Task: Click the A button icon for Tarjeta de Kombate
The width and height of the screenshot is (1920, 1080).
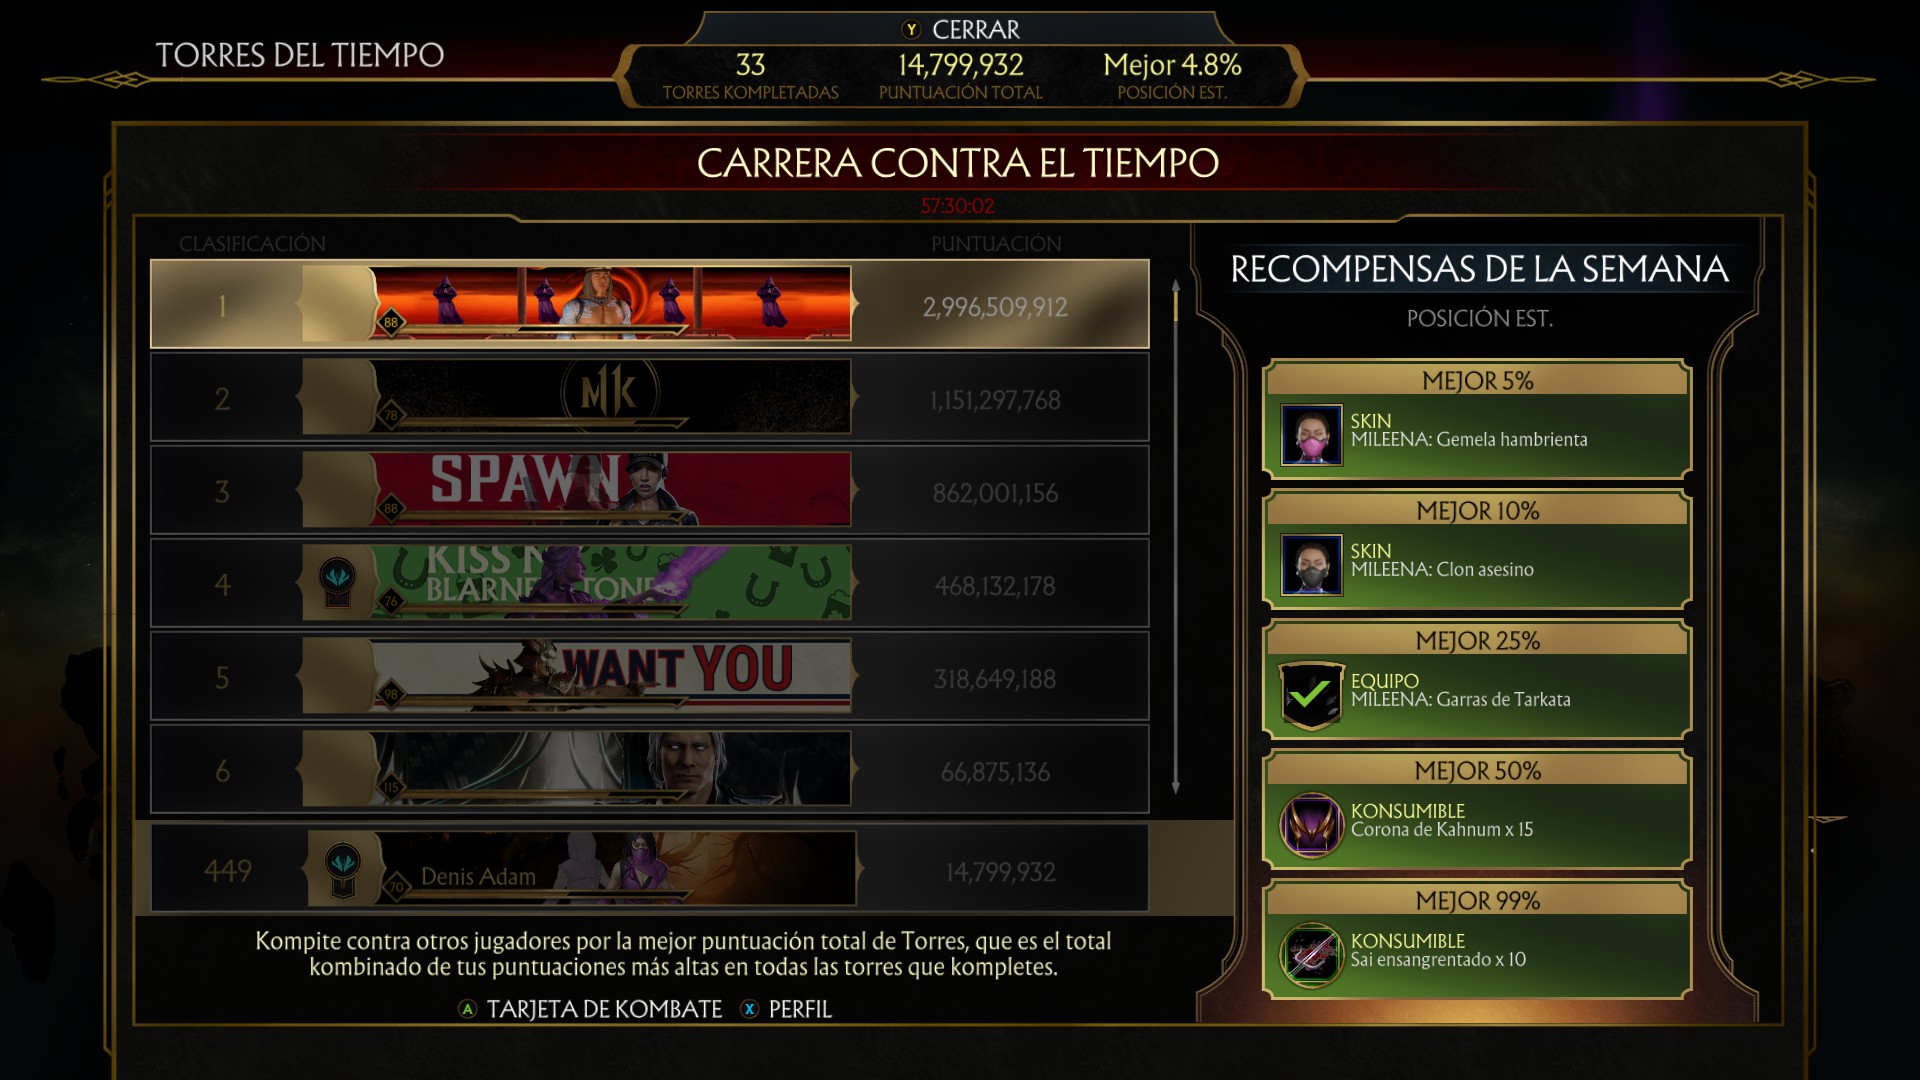Action: (467, 1009)
